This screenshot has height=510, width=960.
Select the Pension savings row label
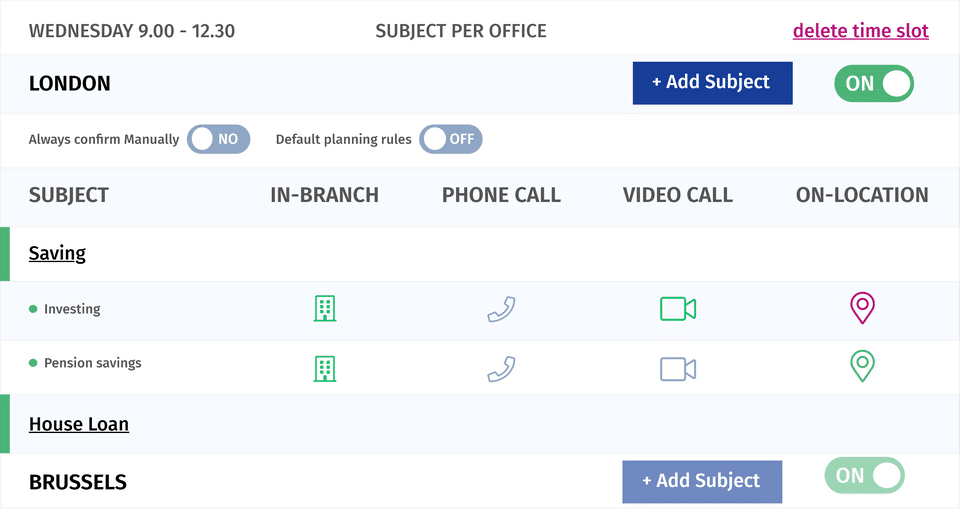(92, 363)
